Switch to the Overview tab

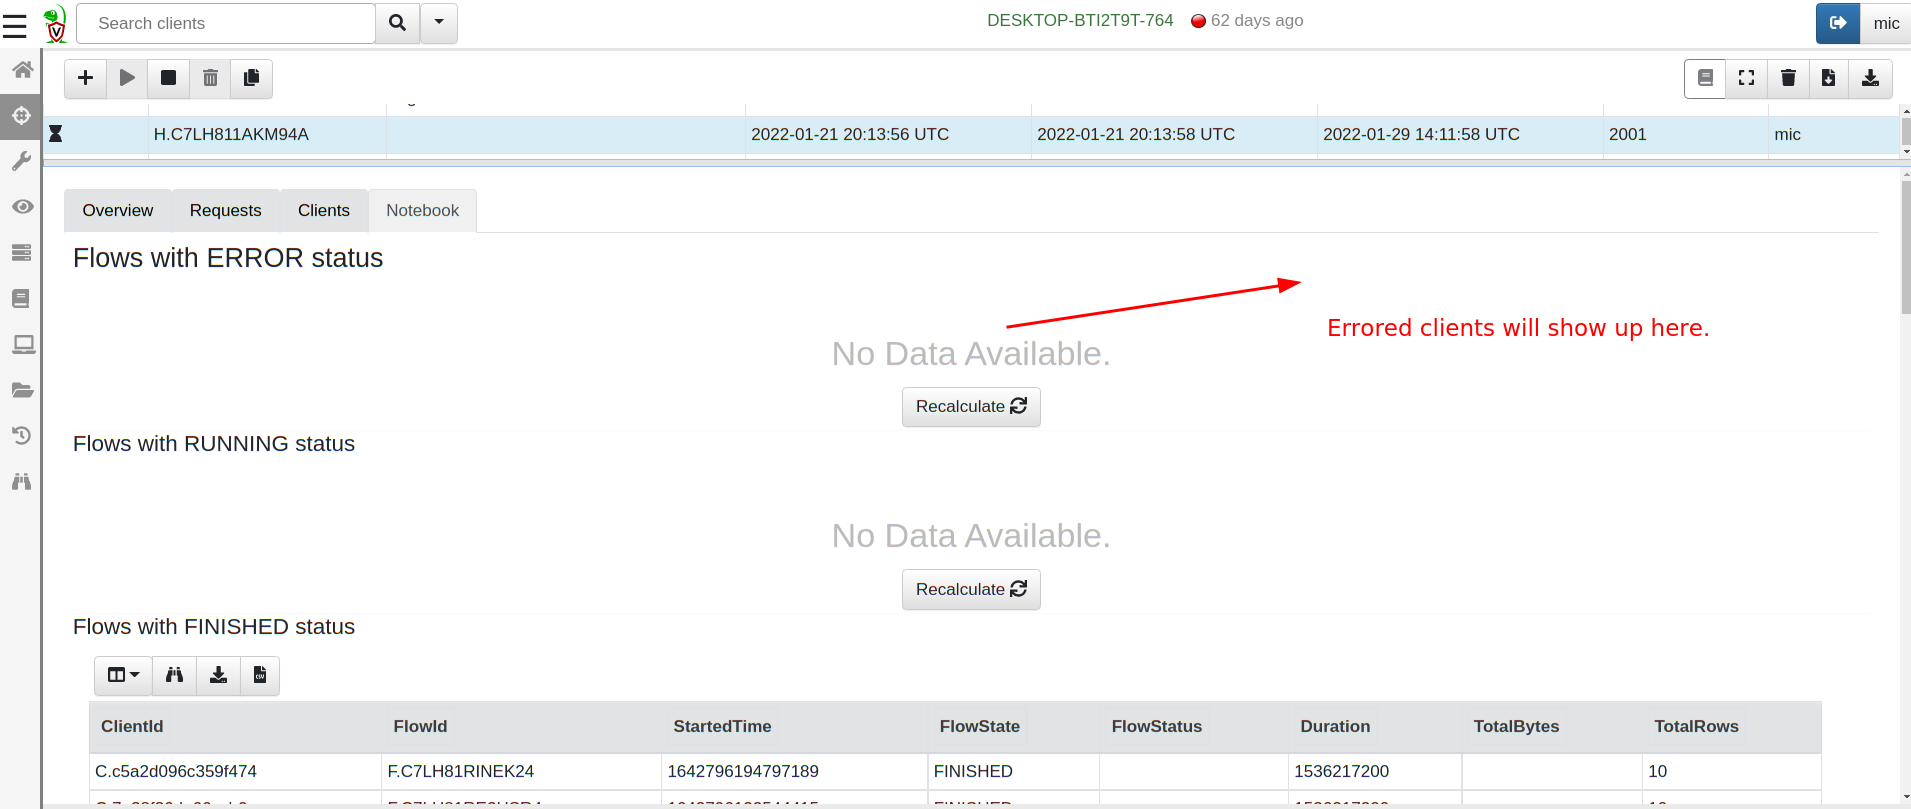(x=118, y=210)
